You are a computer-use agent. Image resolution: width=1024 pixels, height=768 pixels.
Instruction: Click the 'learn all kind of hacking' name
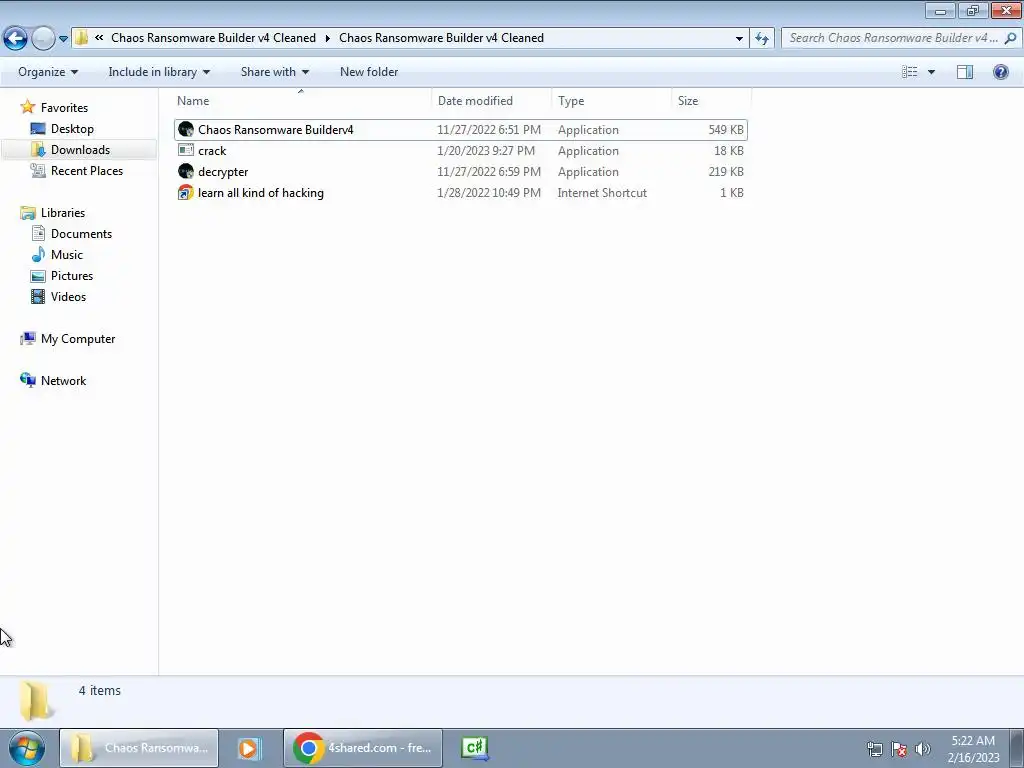261,193
